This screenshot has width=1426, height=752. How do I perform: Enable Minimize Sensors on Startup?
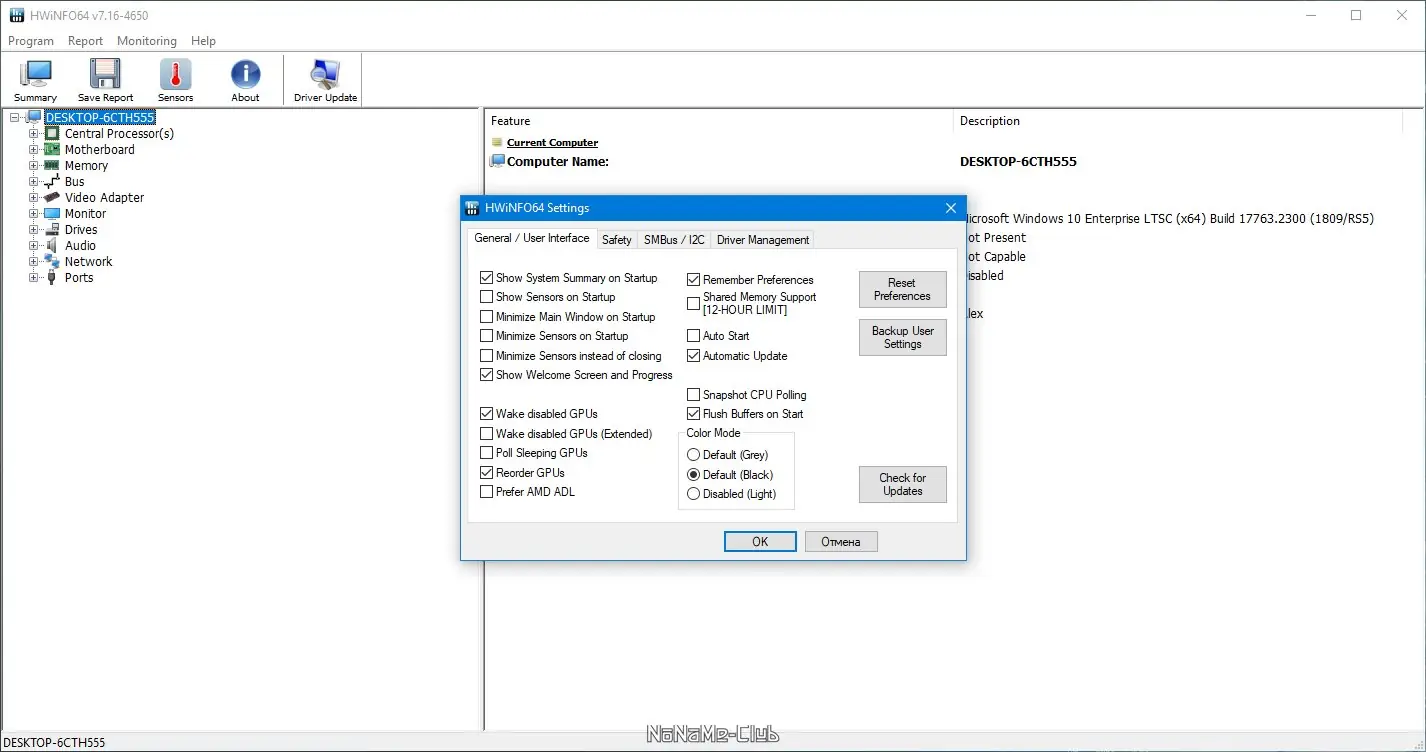coord(487,336)
